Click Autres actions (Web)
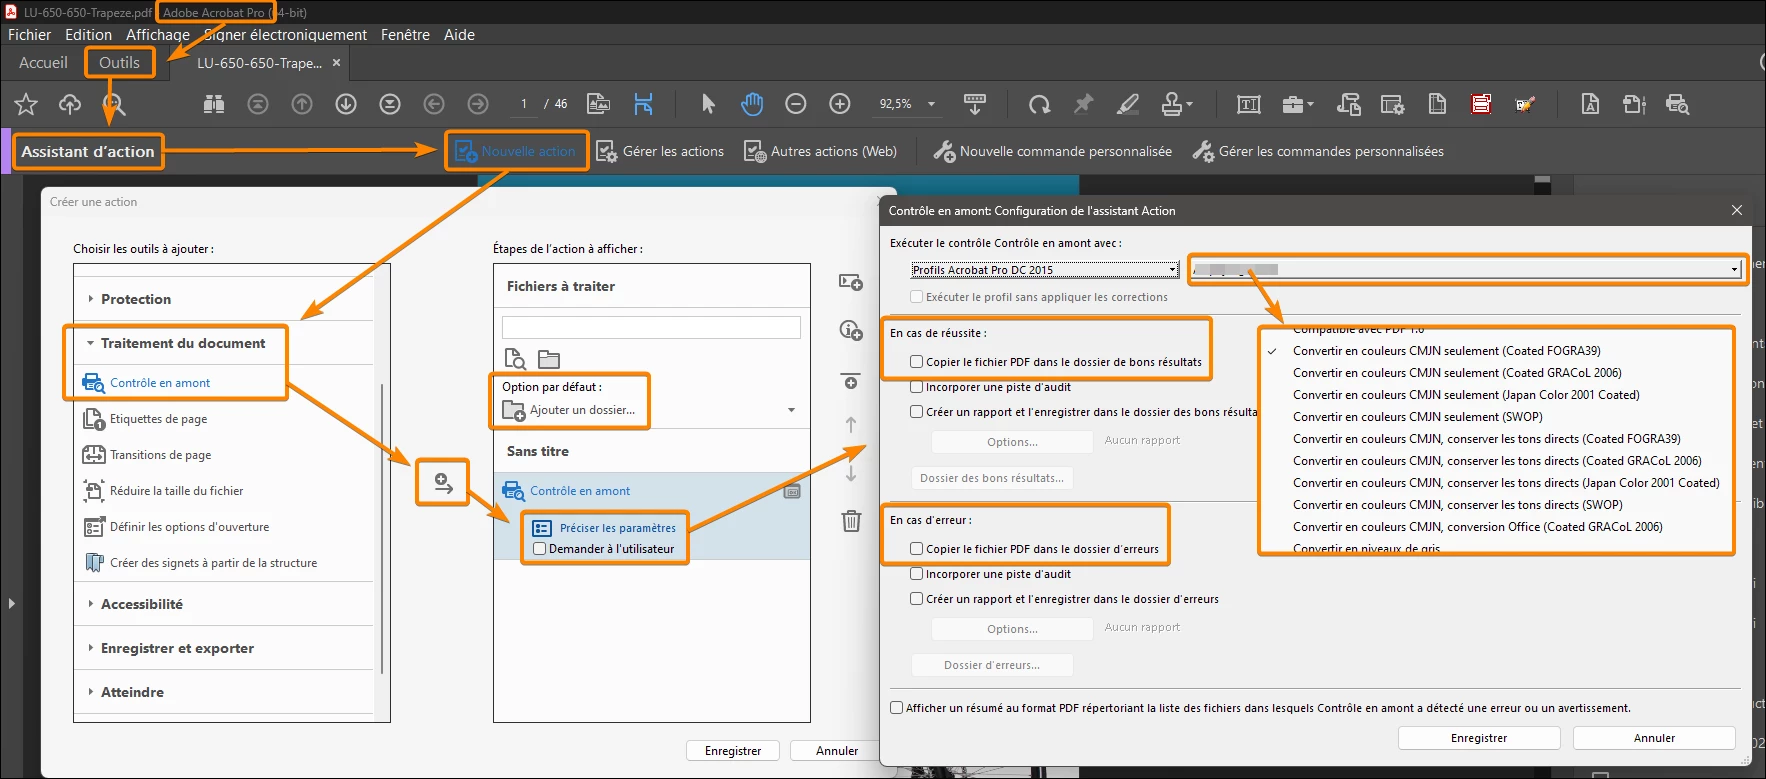 [x=820, y=151]
